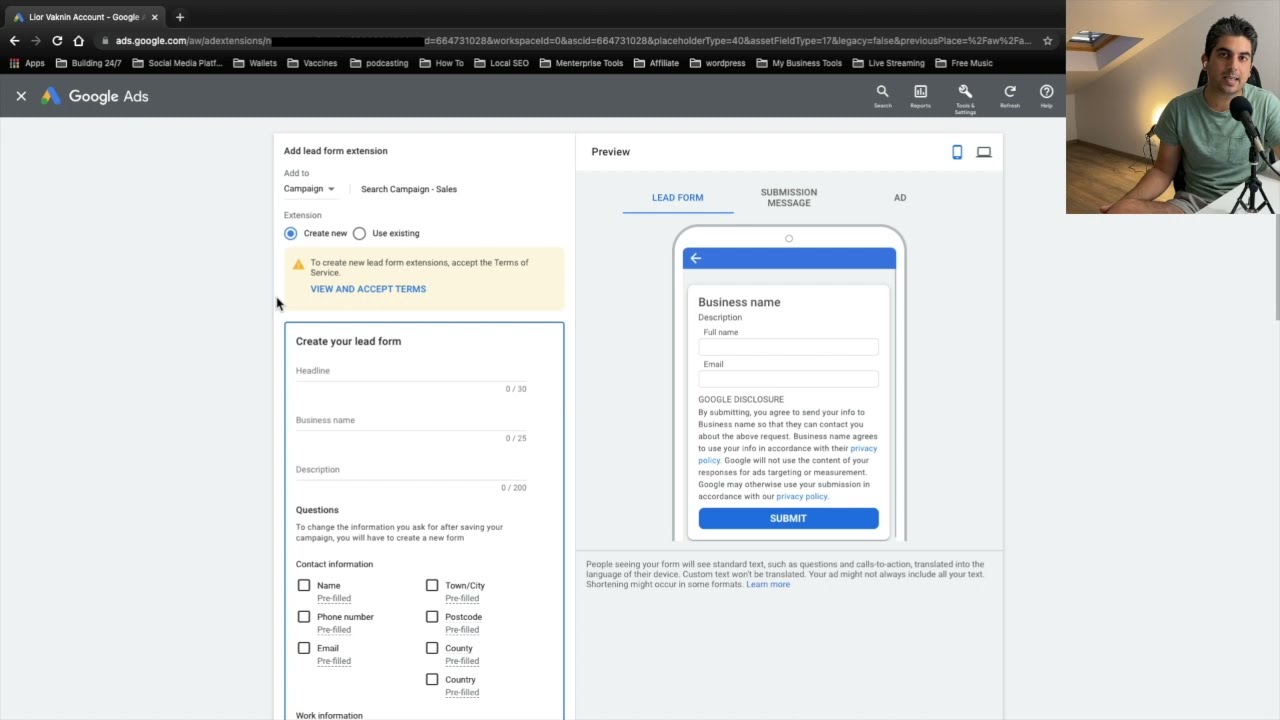Click VIEW AND ACCEPT TERMS link

(368, 289)
